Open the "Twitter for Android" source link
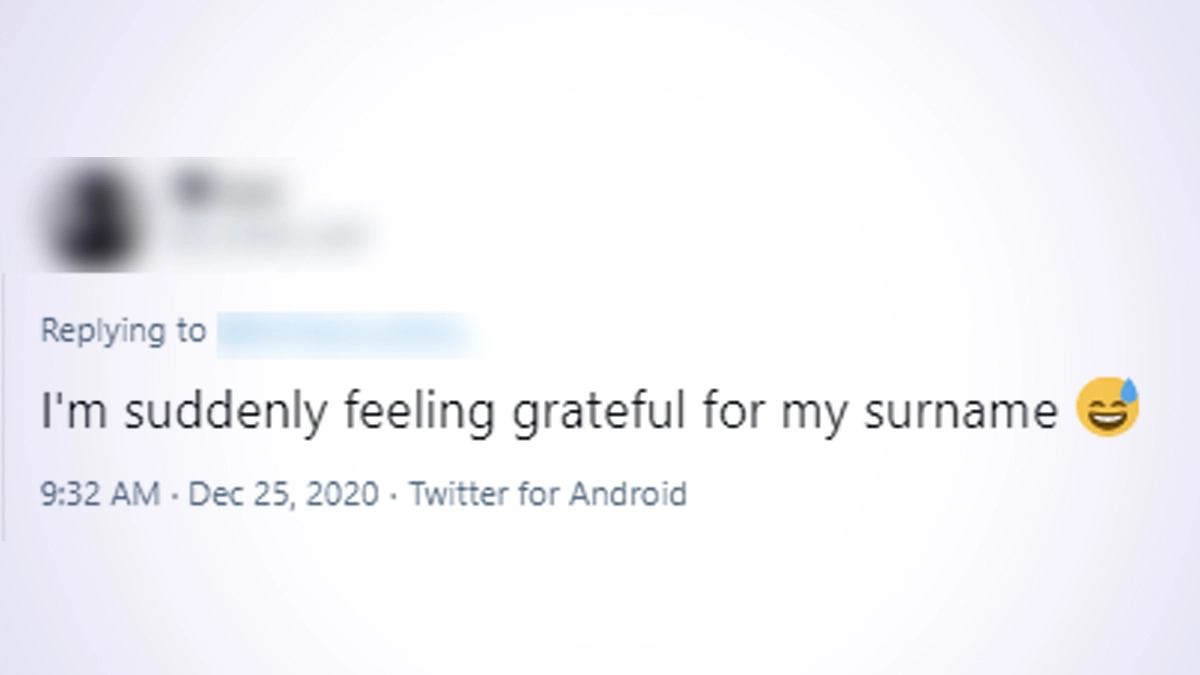The height and width of the screenshot is (675, 1200). (x=548, y=494)
